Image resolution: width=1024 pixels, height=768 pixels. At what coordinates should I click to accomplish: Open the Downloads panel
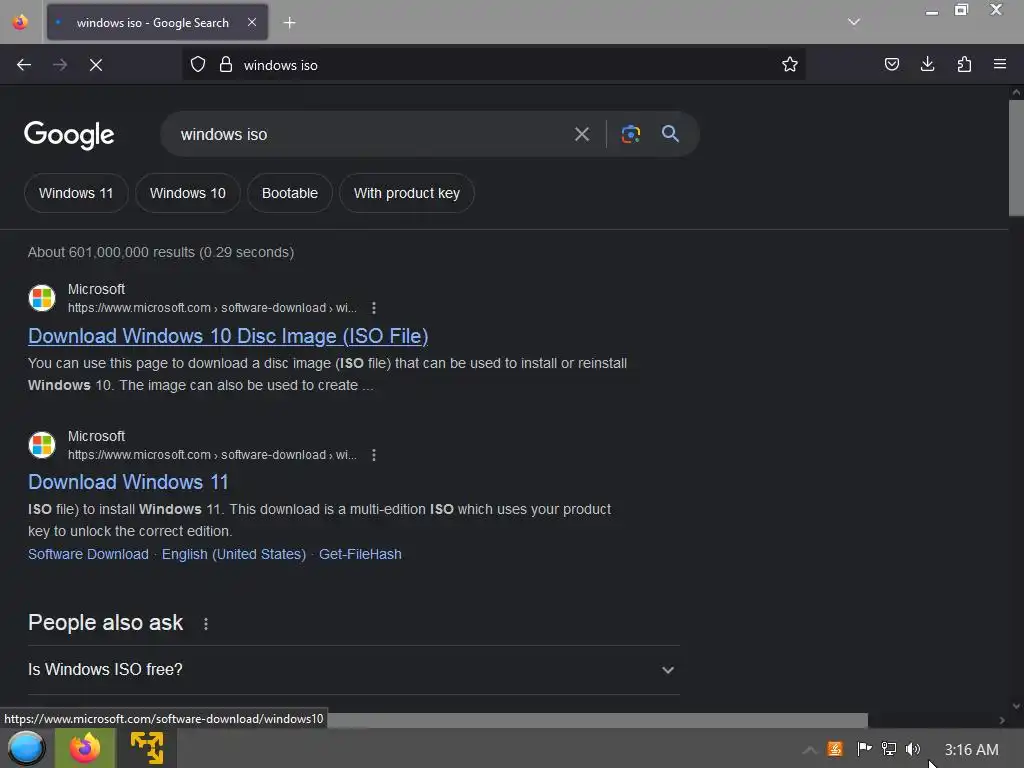927,64
